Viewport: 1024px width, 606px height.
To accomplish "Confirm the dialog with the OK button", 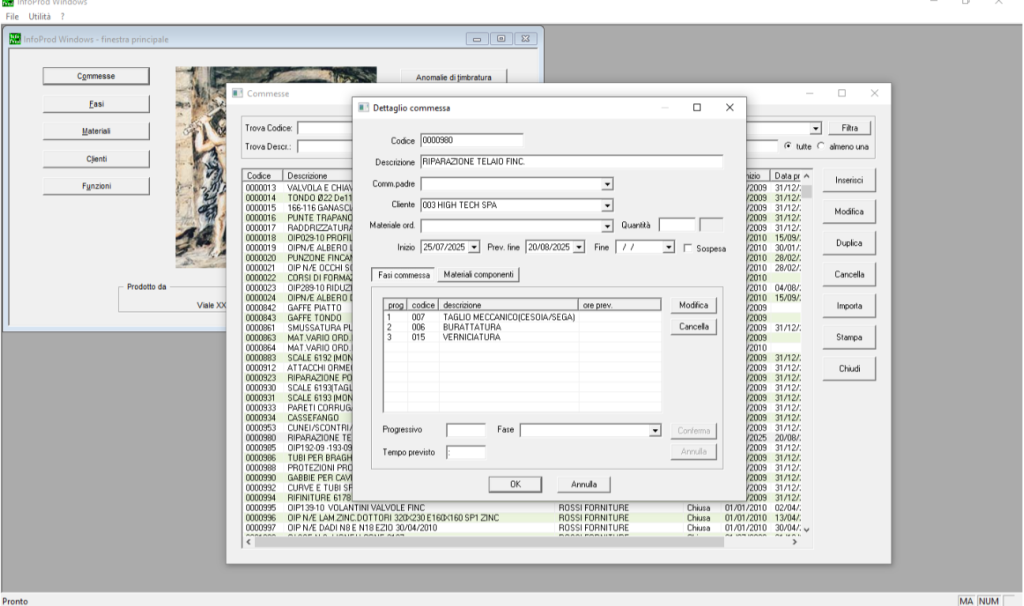I will [x=516, y=484].
